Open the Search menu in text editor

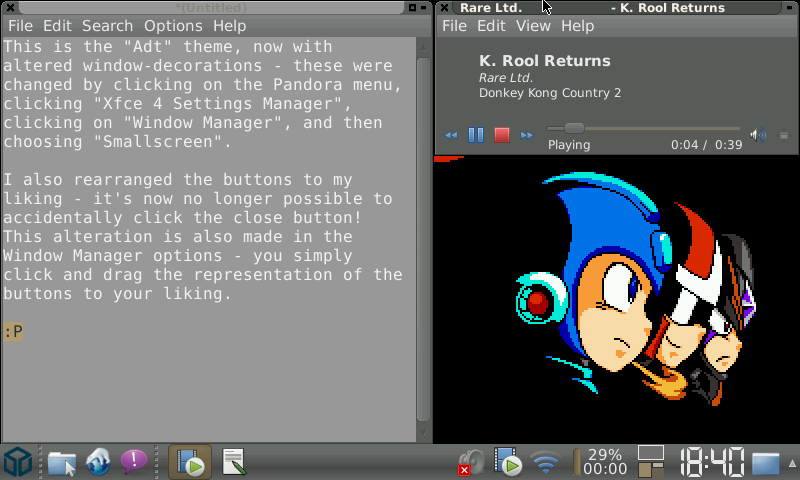click(107, 26)
